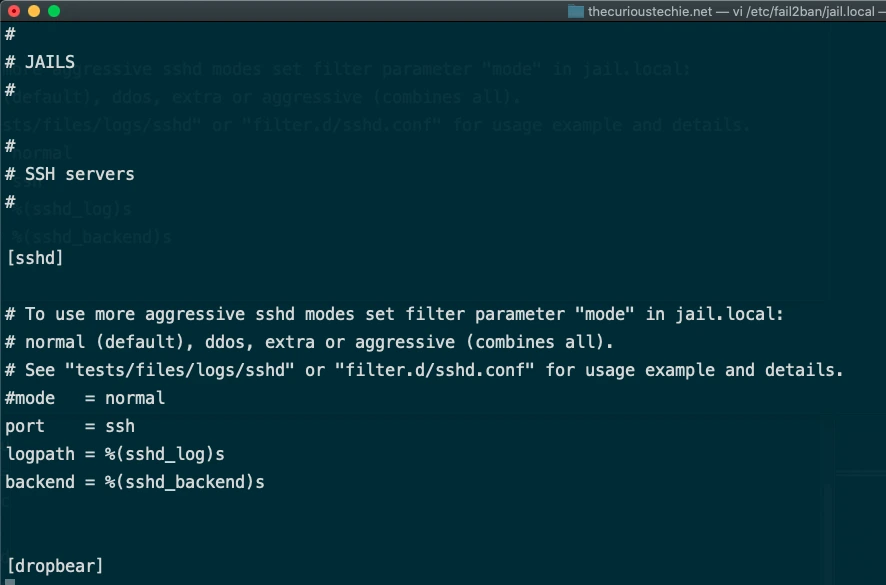Viewport: 886px width, 585px height.
Task: Place cursor on the [dropbear] section header
Action: click(55, 566)
